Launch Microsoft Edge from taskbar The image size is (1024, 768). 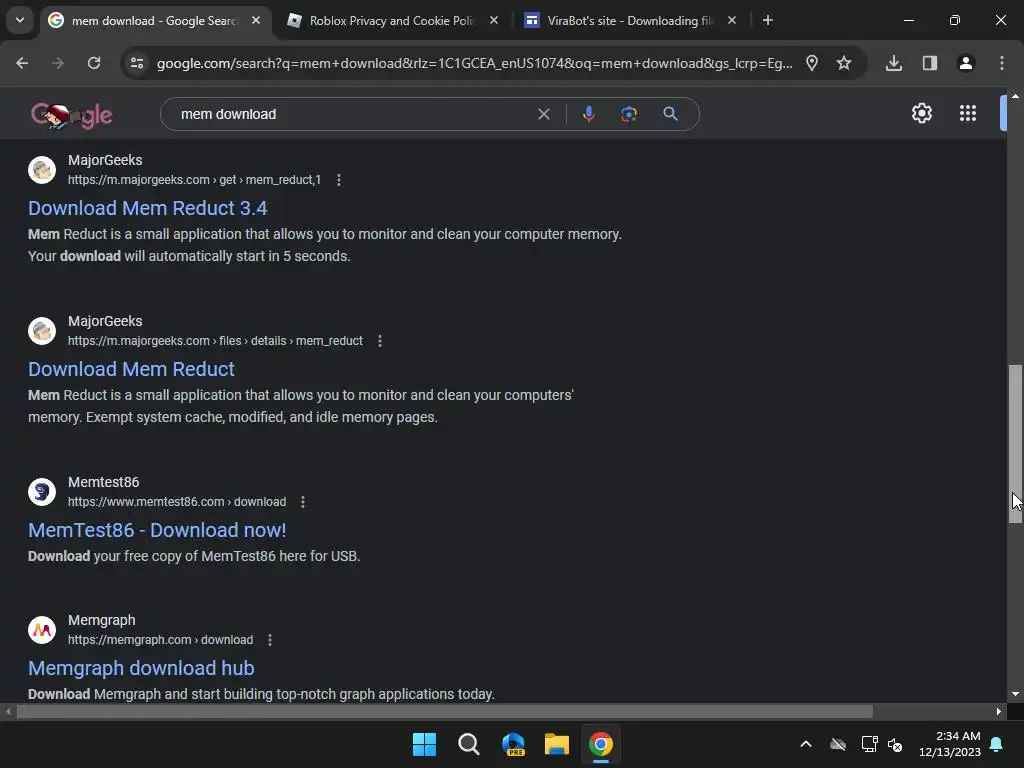[x=513, y=744]
